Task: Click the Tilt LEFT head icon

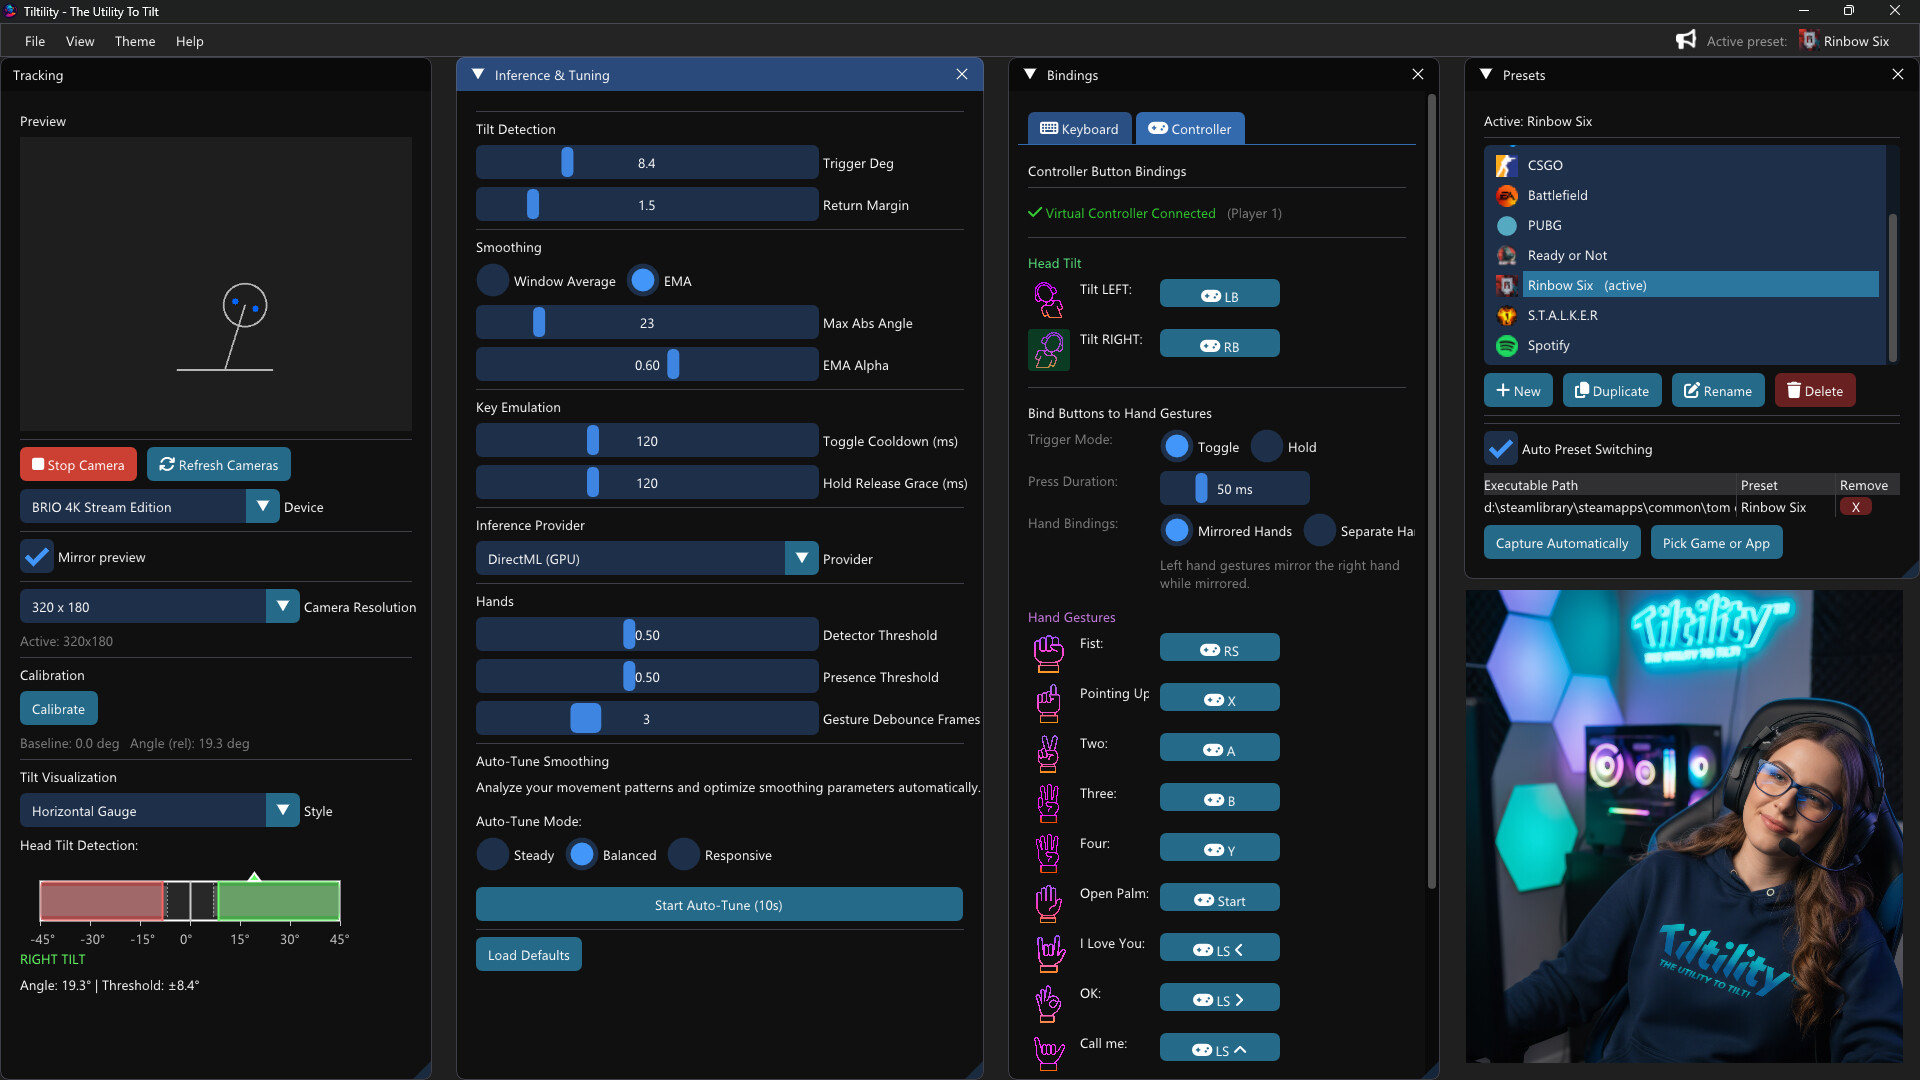Action: (1048, 299)
